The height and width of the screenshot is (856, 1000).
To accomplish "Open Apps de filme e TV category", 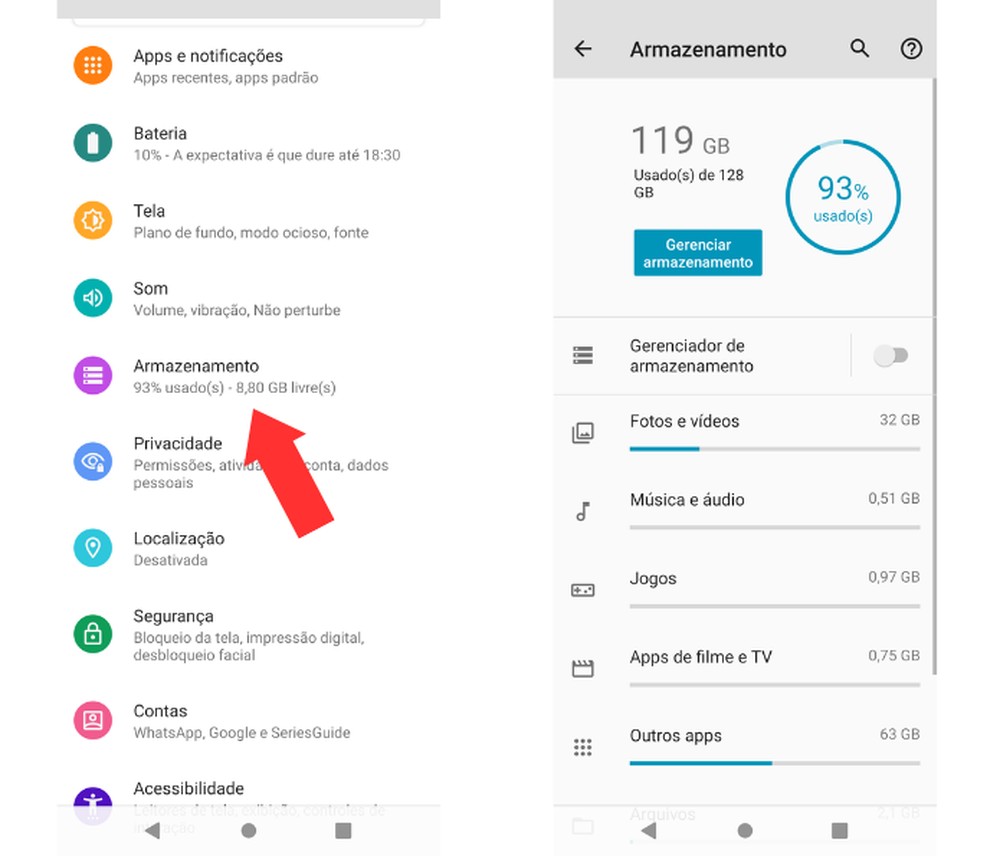I will [x=745, y=668].
